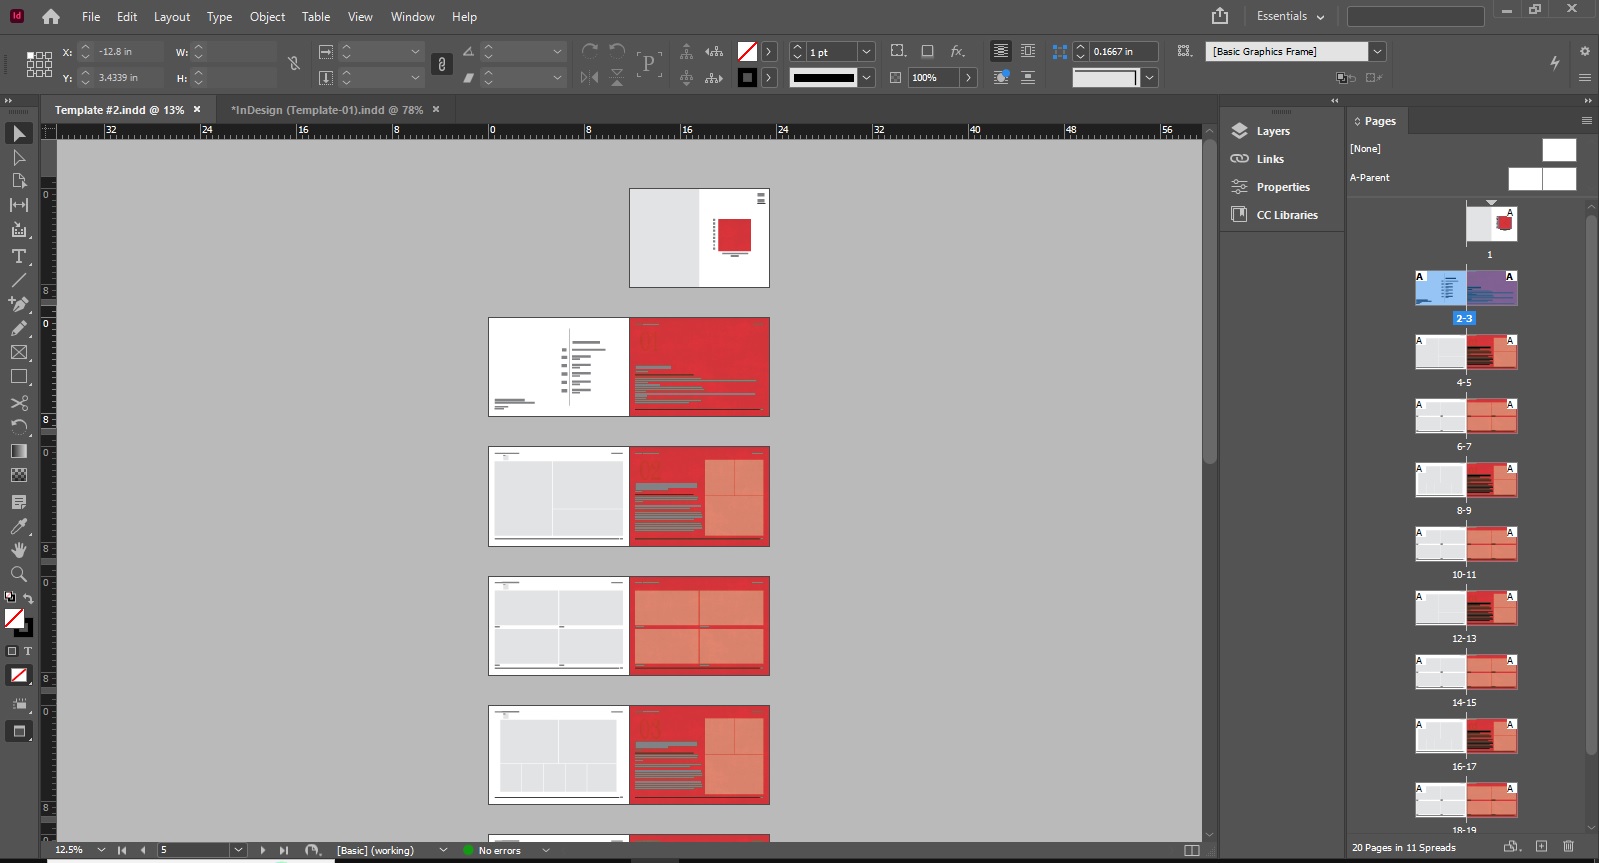Screen dimensions: 1599x863
Task: Open the Layers panel
Action: point(1272,131)
